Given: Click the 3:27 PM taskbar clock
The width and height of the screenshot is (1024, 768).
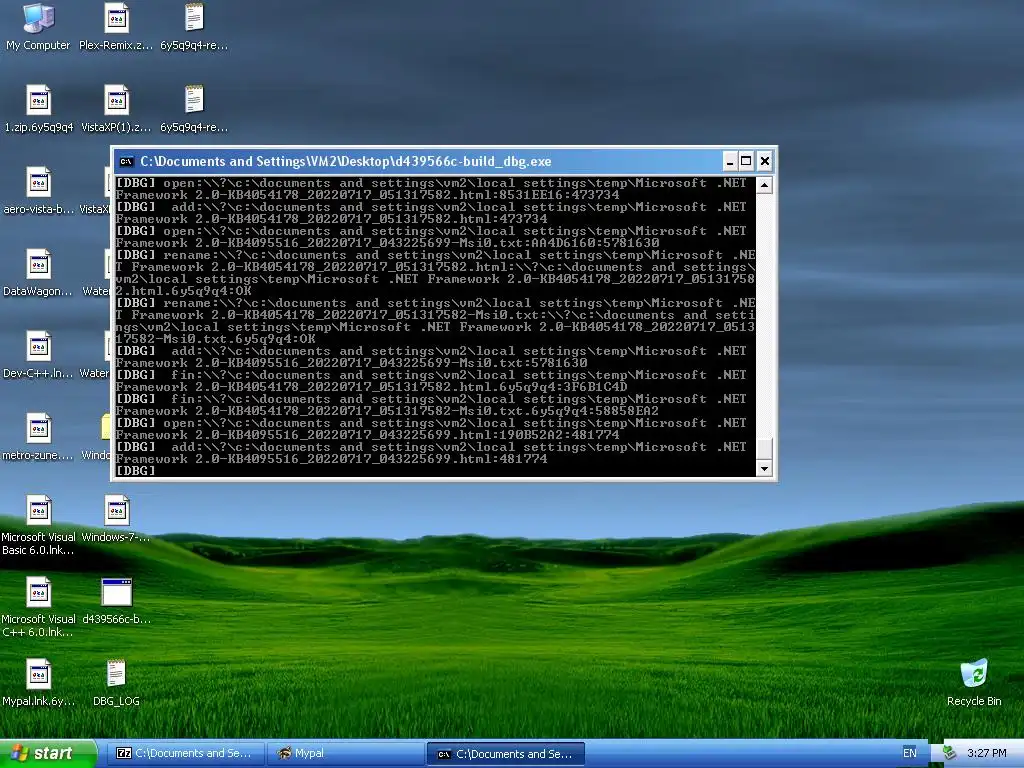Looking at the screenshot, I should (986, 754).
